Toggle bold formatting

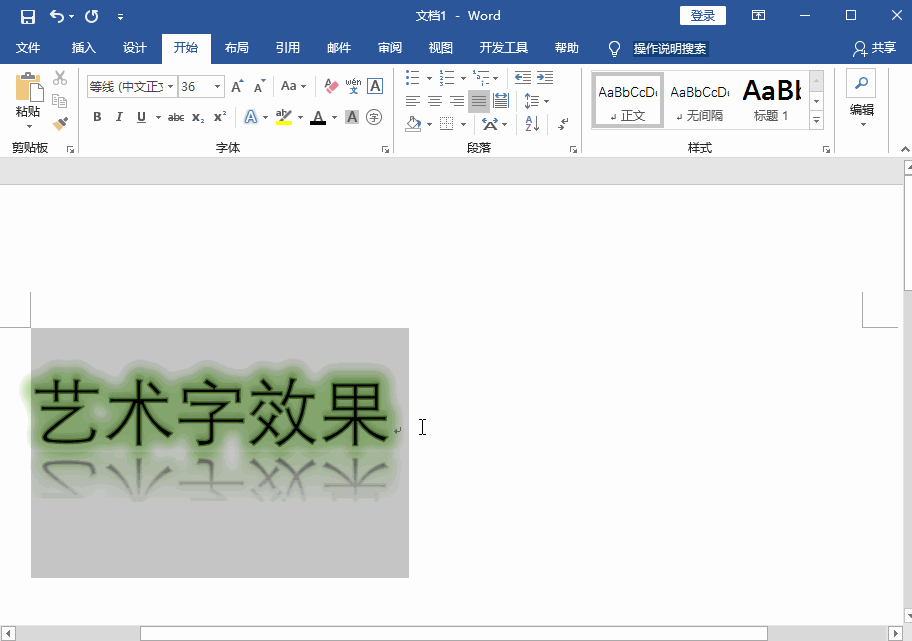pos(96,115)
